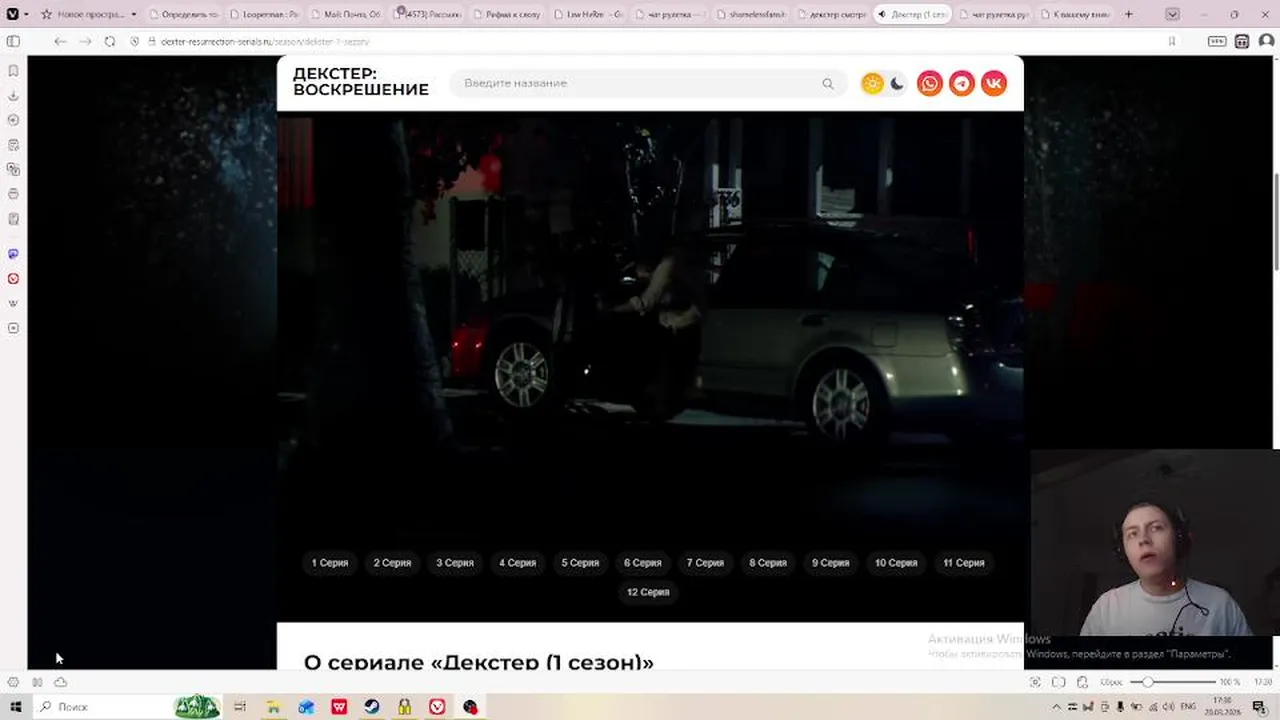This screenshot has height=720, width=1280.
Task: Open sync cloud icon in status bar
Action: click(x=61, y=682)
